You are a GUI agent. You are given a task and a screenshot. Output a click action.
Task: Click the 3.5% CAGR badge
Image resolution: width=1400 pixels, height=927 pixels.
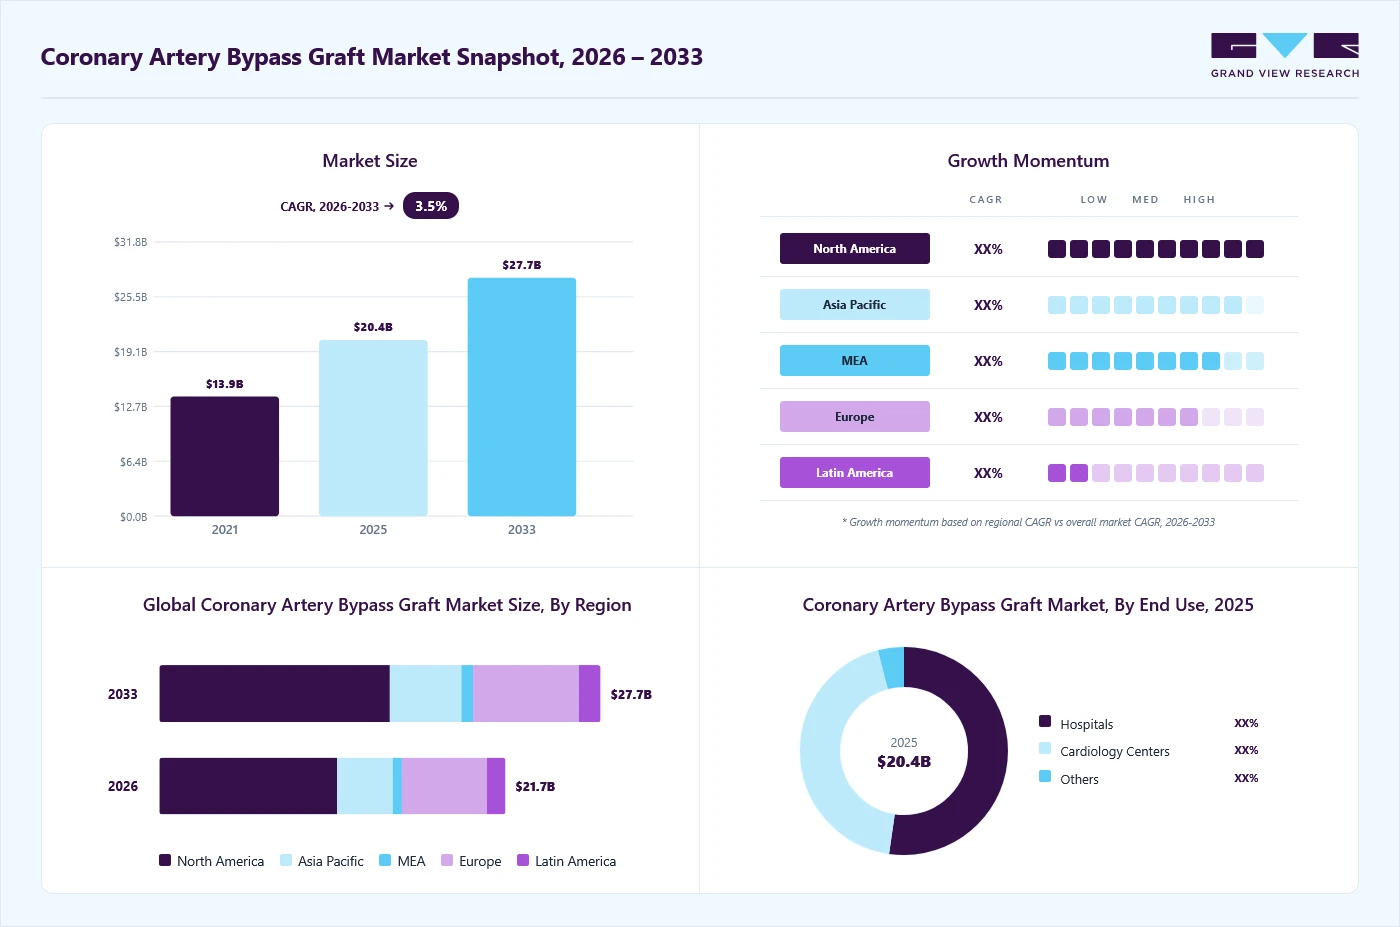coord(431,206)
